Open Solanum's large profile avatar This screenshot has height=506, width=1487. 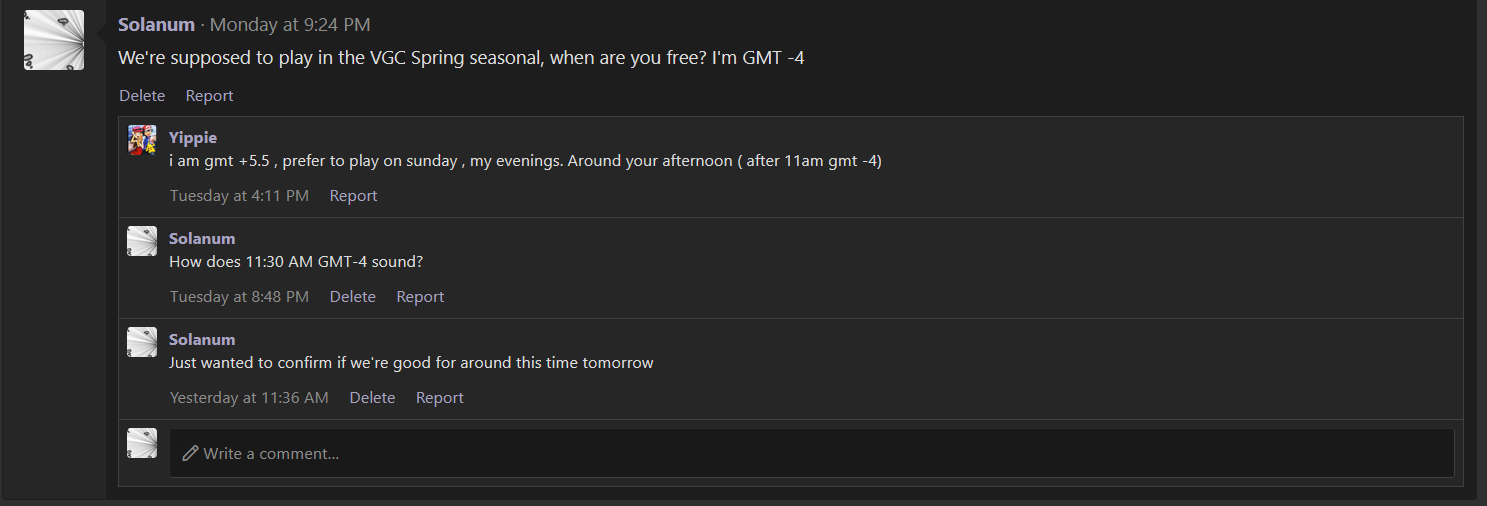[x=54, y=40]
